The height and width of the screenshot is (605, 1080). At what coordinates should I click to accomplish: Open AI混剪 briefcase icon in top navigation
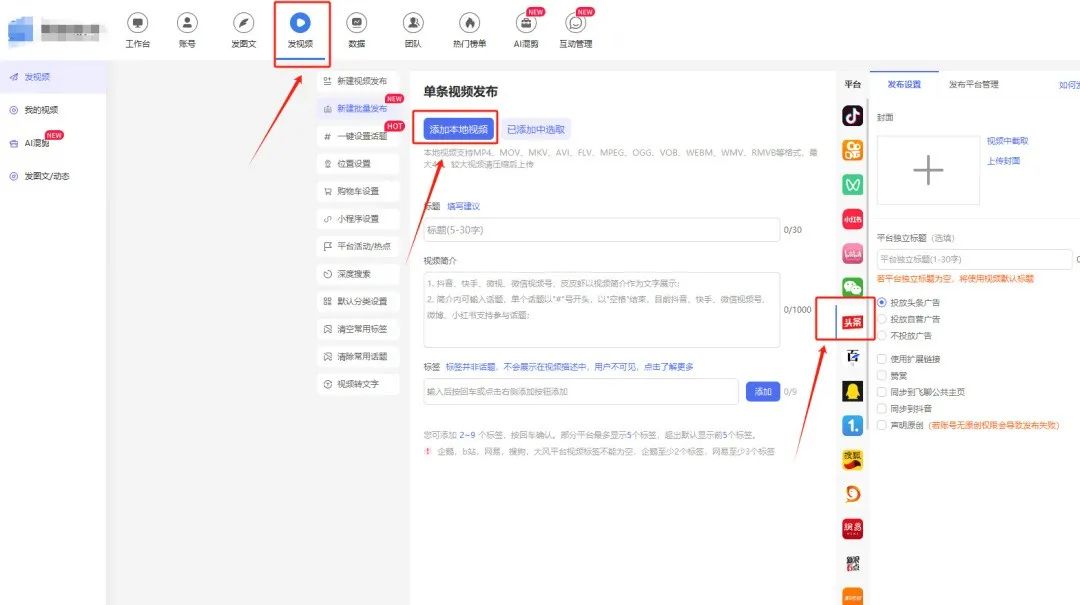click(x=526, y=23)
